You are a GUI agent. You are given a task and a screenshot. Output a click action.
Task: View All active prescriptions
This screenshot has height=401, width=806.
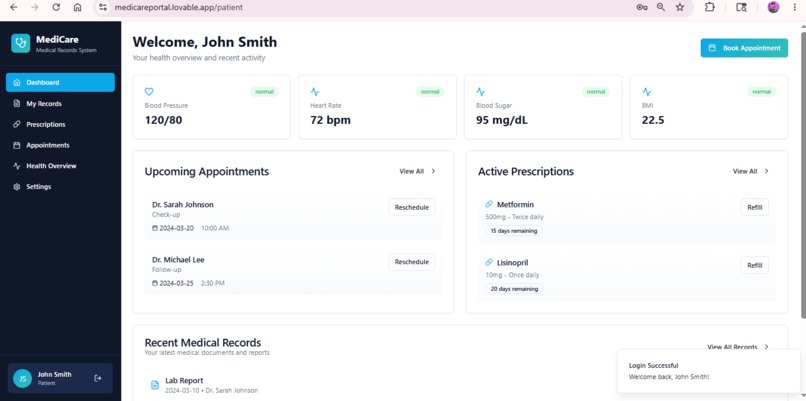click(x=751, y=171)
